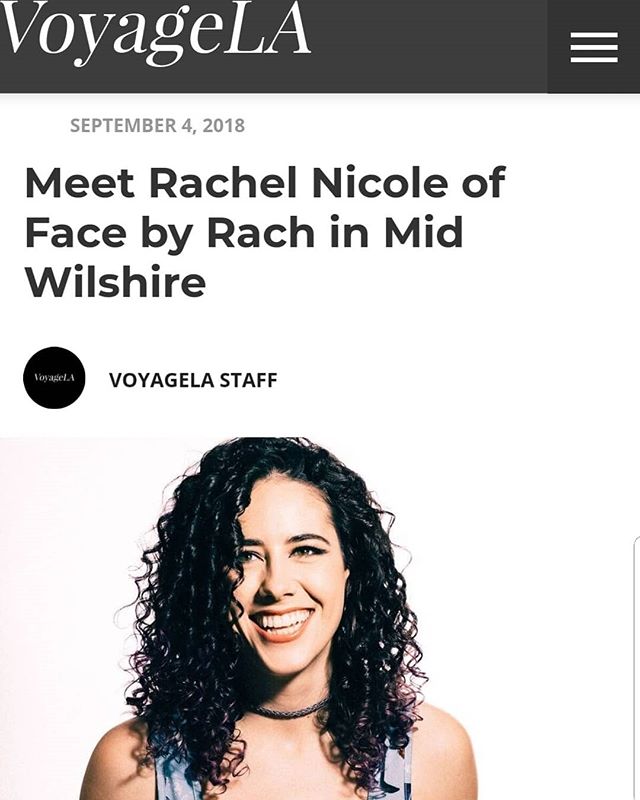Click the Meet Rachel Nicole article headline
Image resolution: width=640 pixels, height=800 pixels.
pos(265,232)
